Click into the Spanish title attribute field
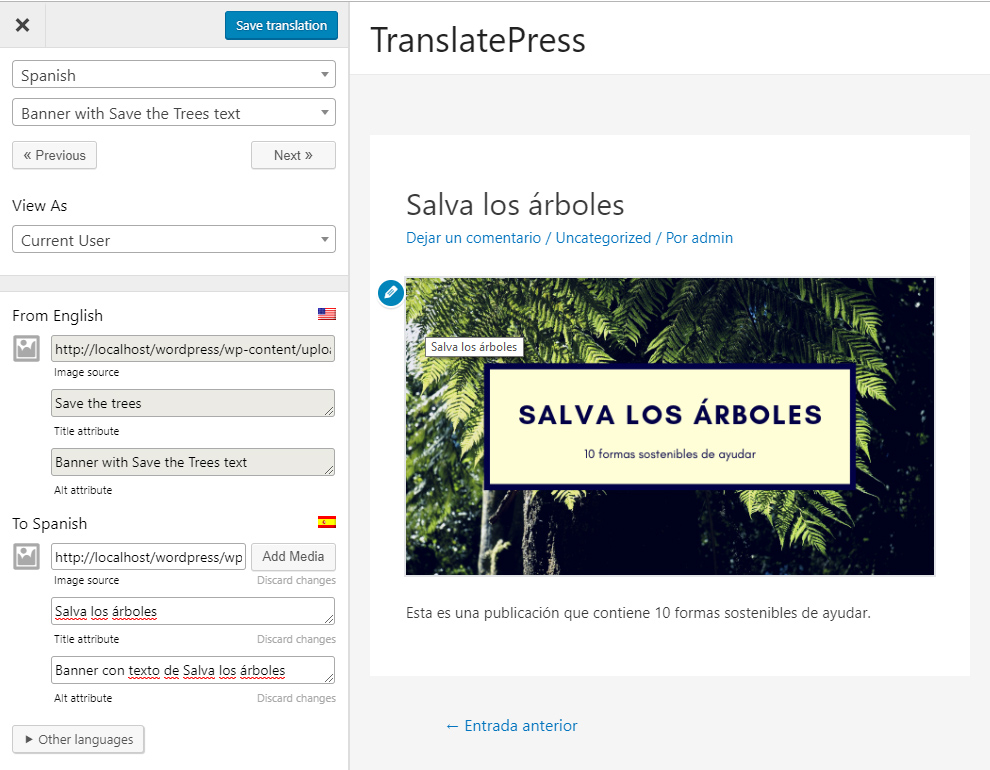Viewport: 990px width, 770px height. tap(192, 611)
